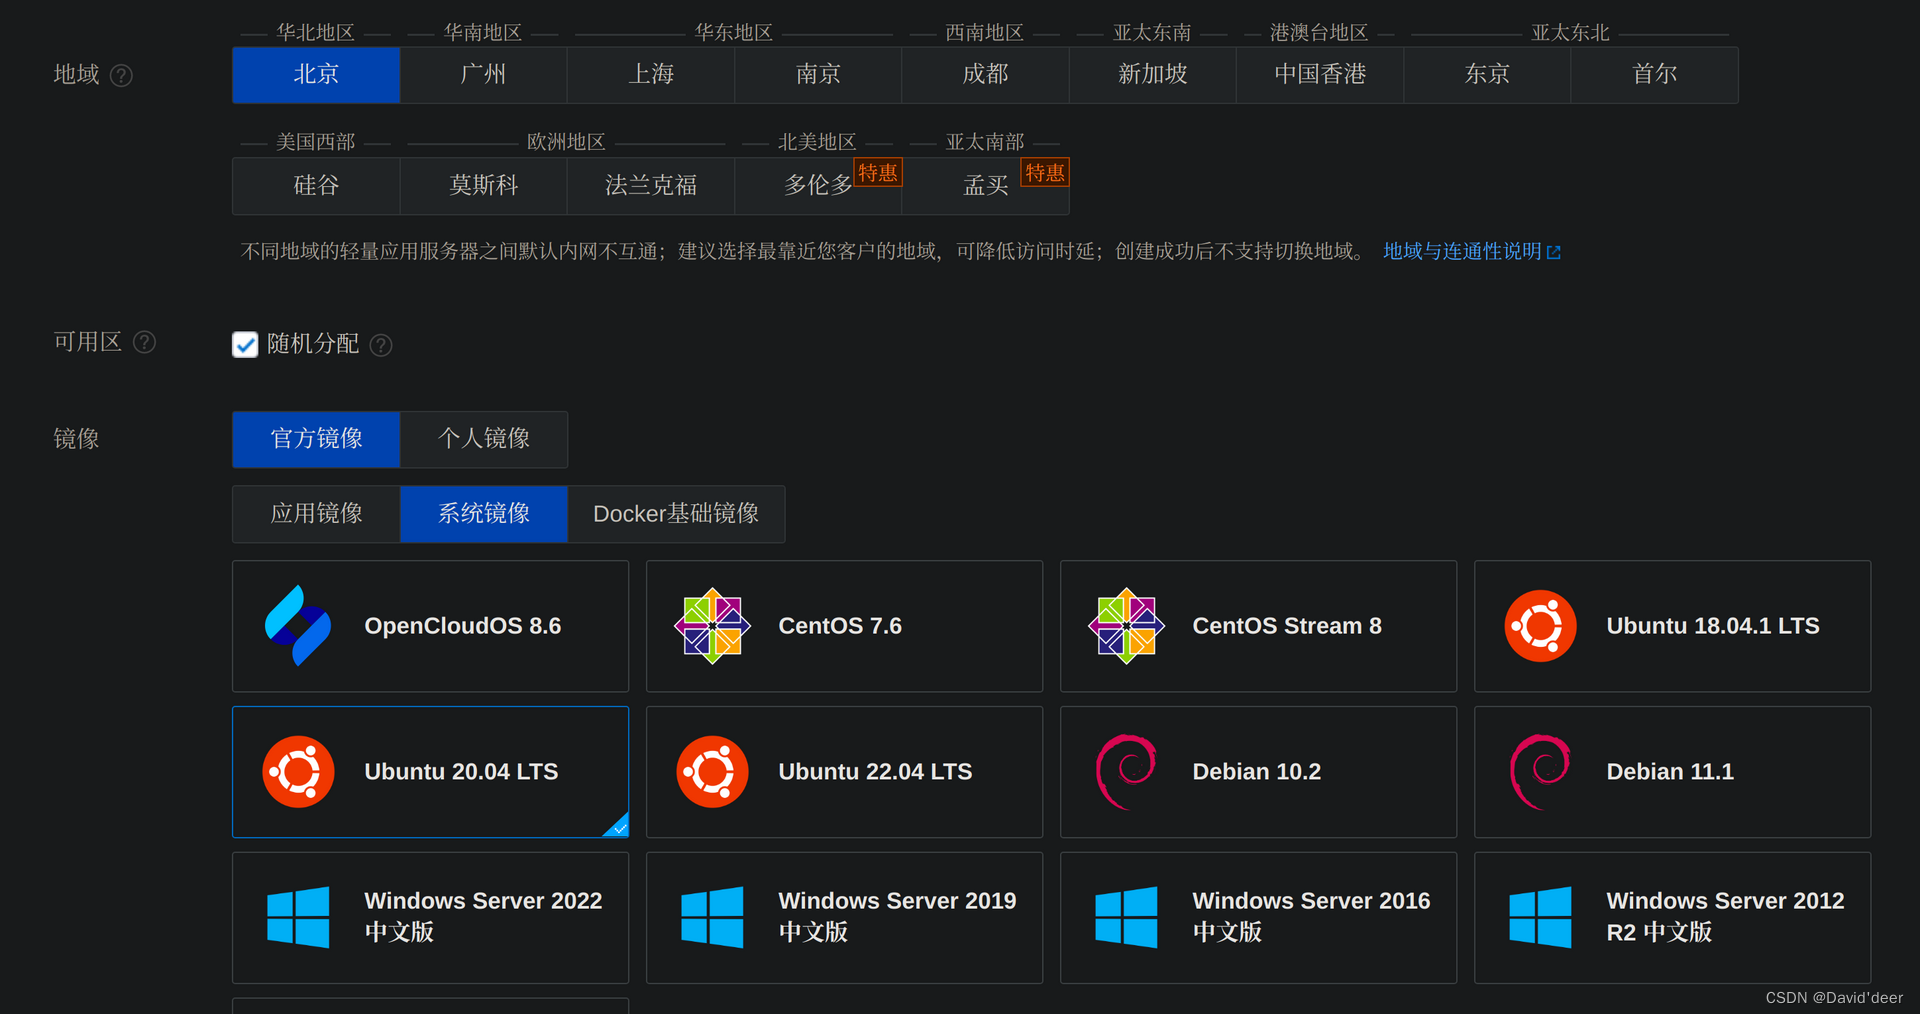Click the Windows Server 2012 R2 logo icon
This screenshot has width=1920, height=1014.
(x=1540, y=917)
